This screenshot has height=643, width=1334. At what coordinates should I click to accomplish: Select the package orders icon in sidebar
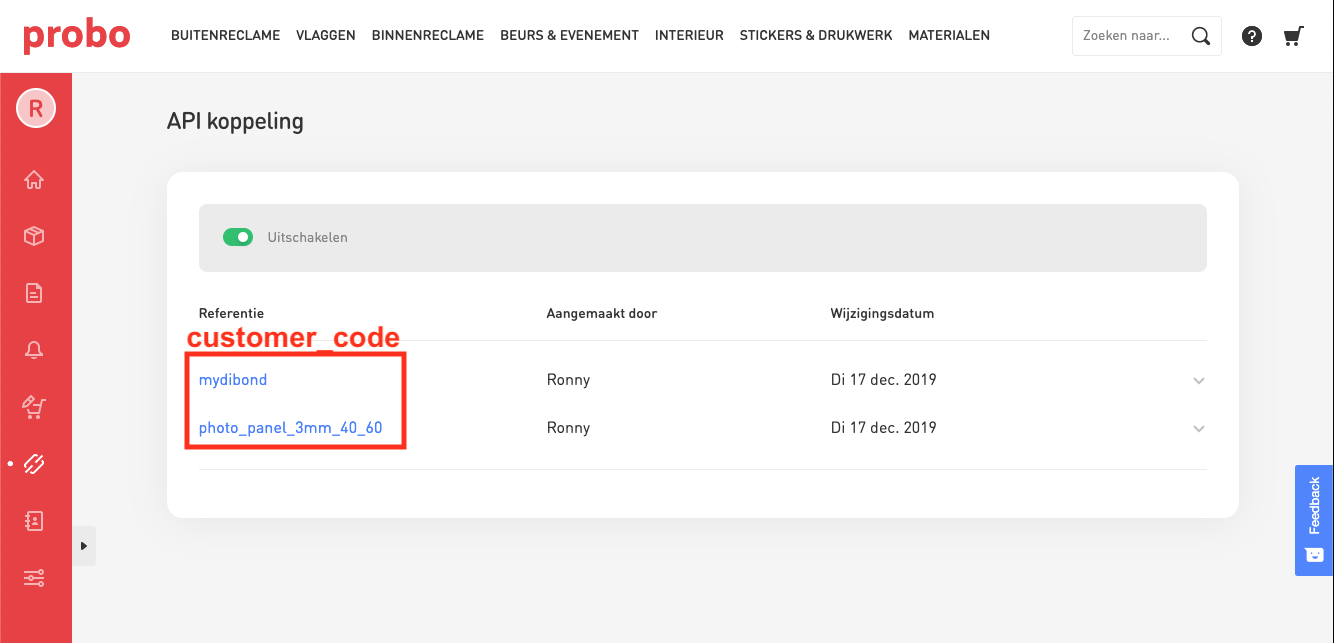click(34, 236)
